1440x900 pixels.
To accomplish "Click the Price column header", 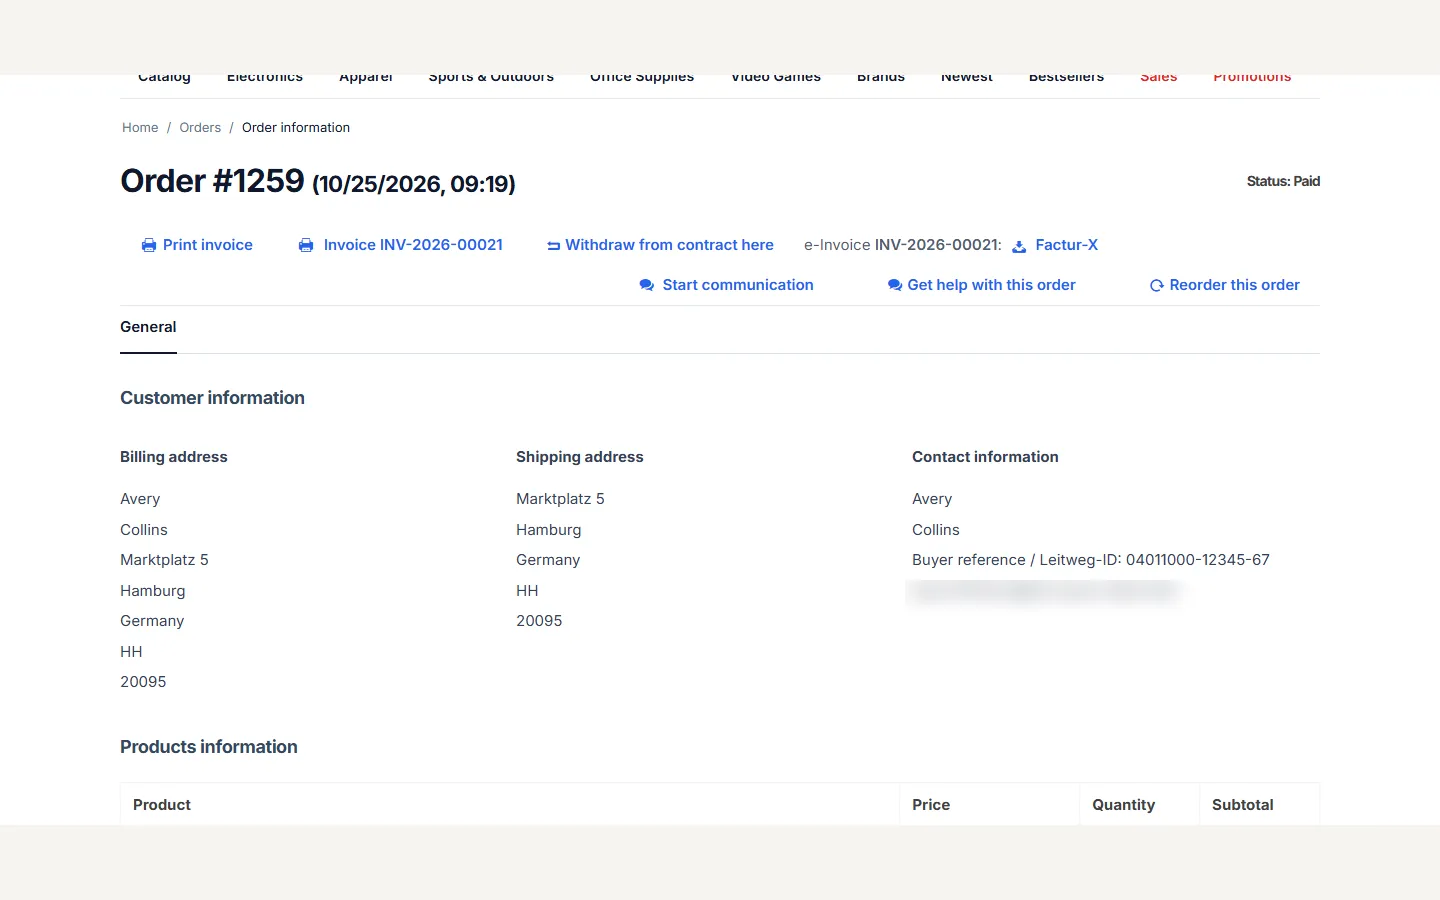I will pos(931,805).
